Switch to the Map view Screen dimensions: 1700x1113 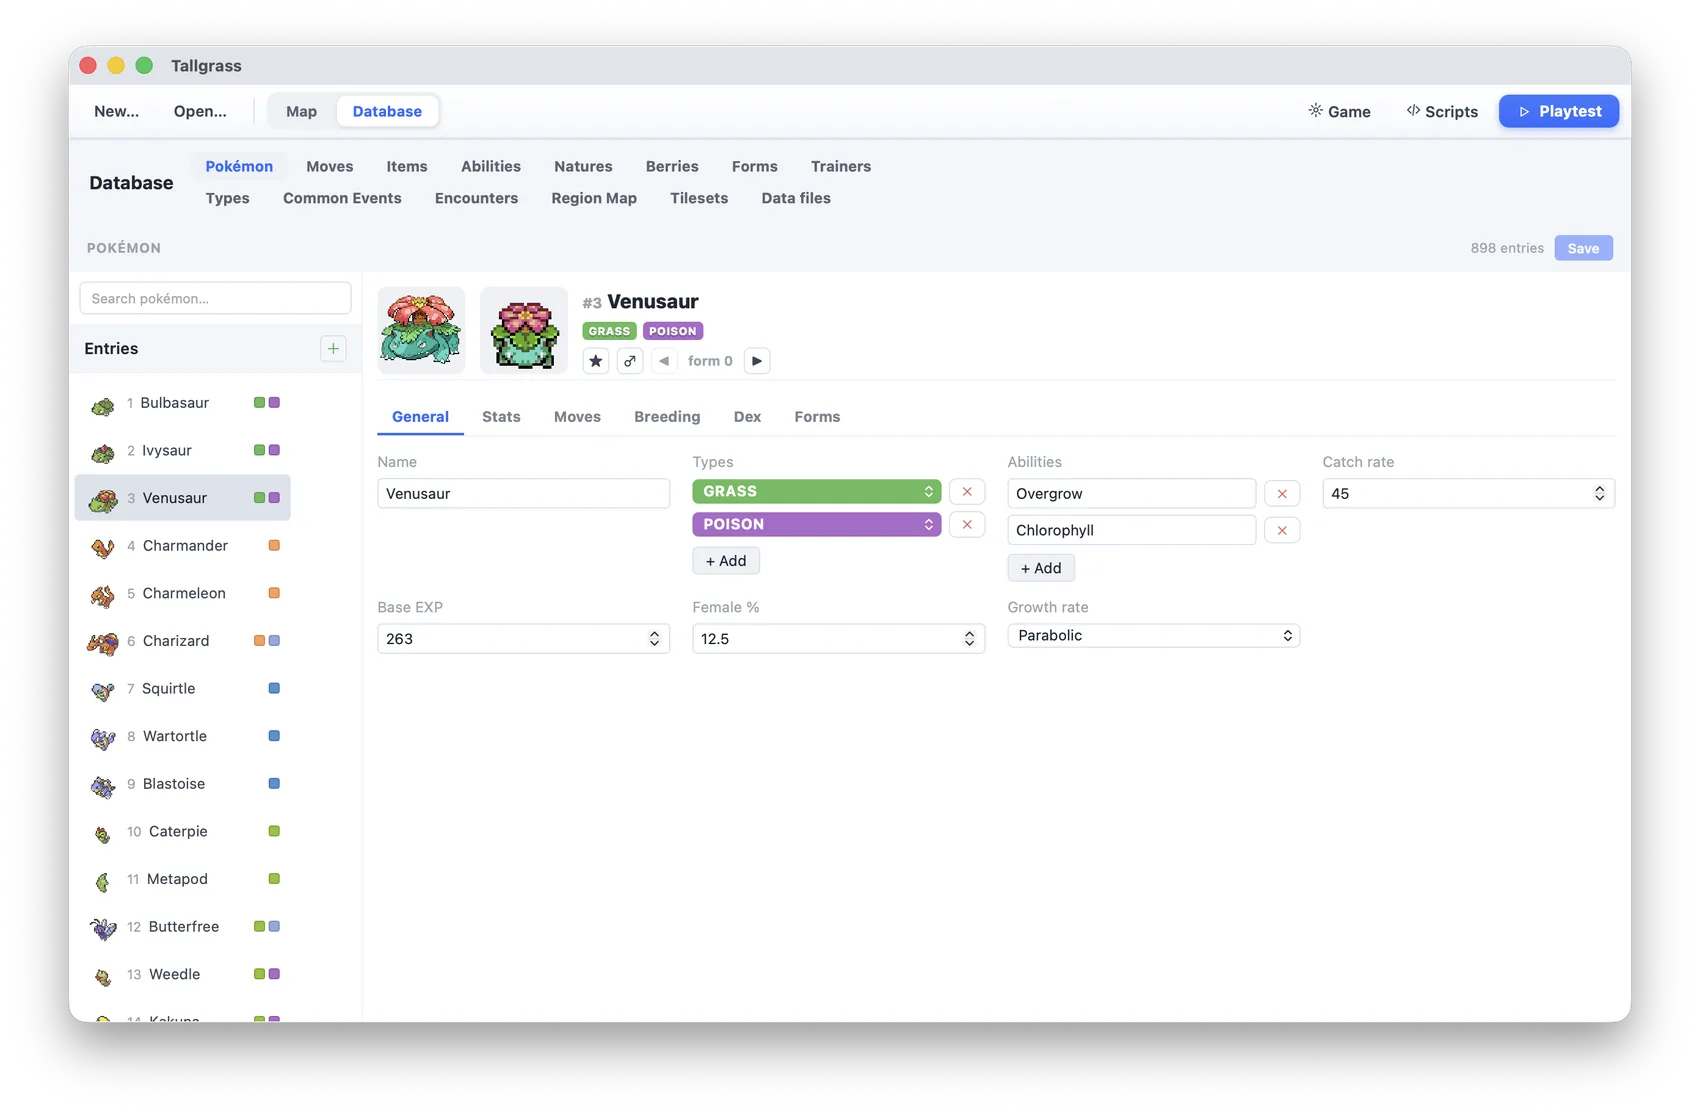pyautogui.click(x=301, y=111)
